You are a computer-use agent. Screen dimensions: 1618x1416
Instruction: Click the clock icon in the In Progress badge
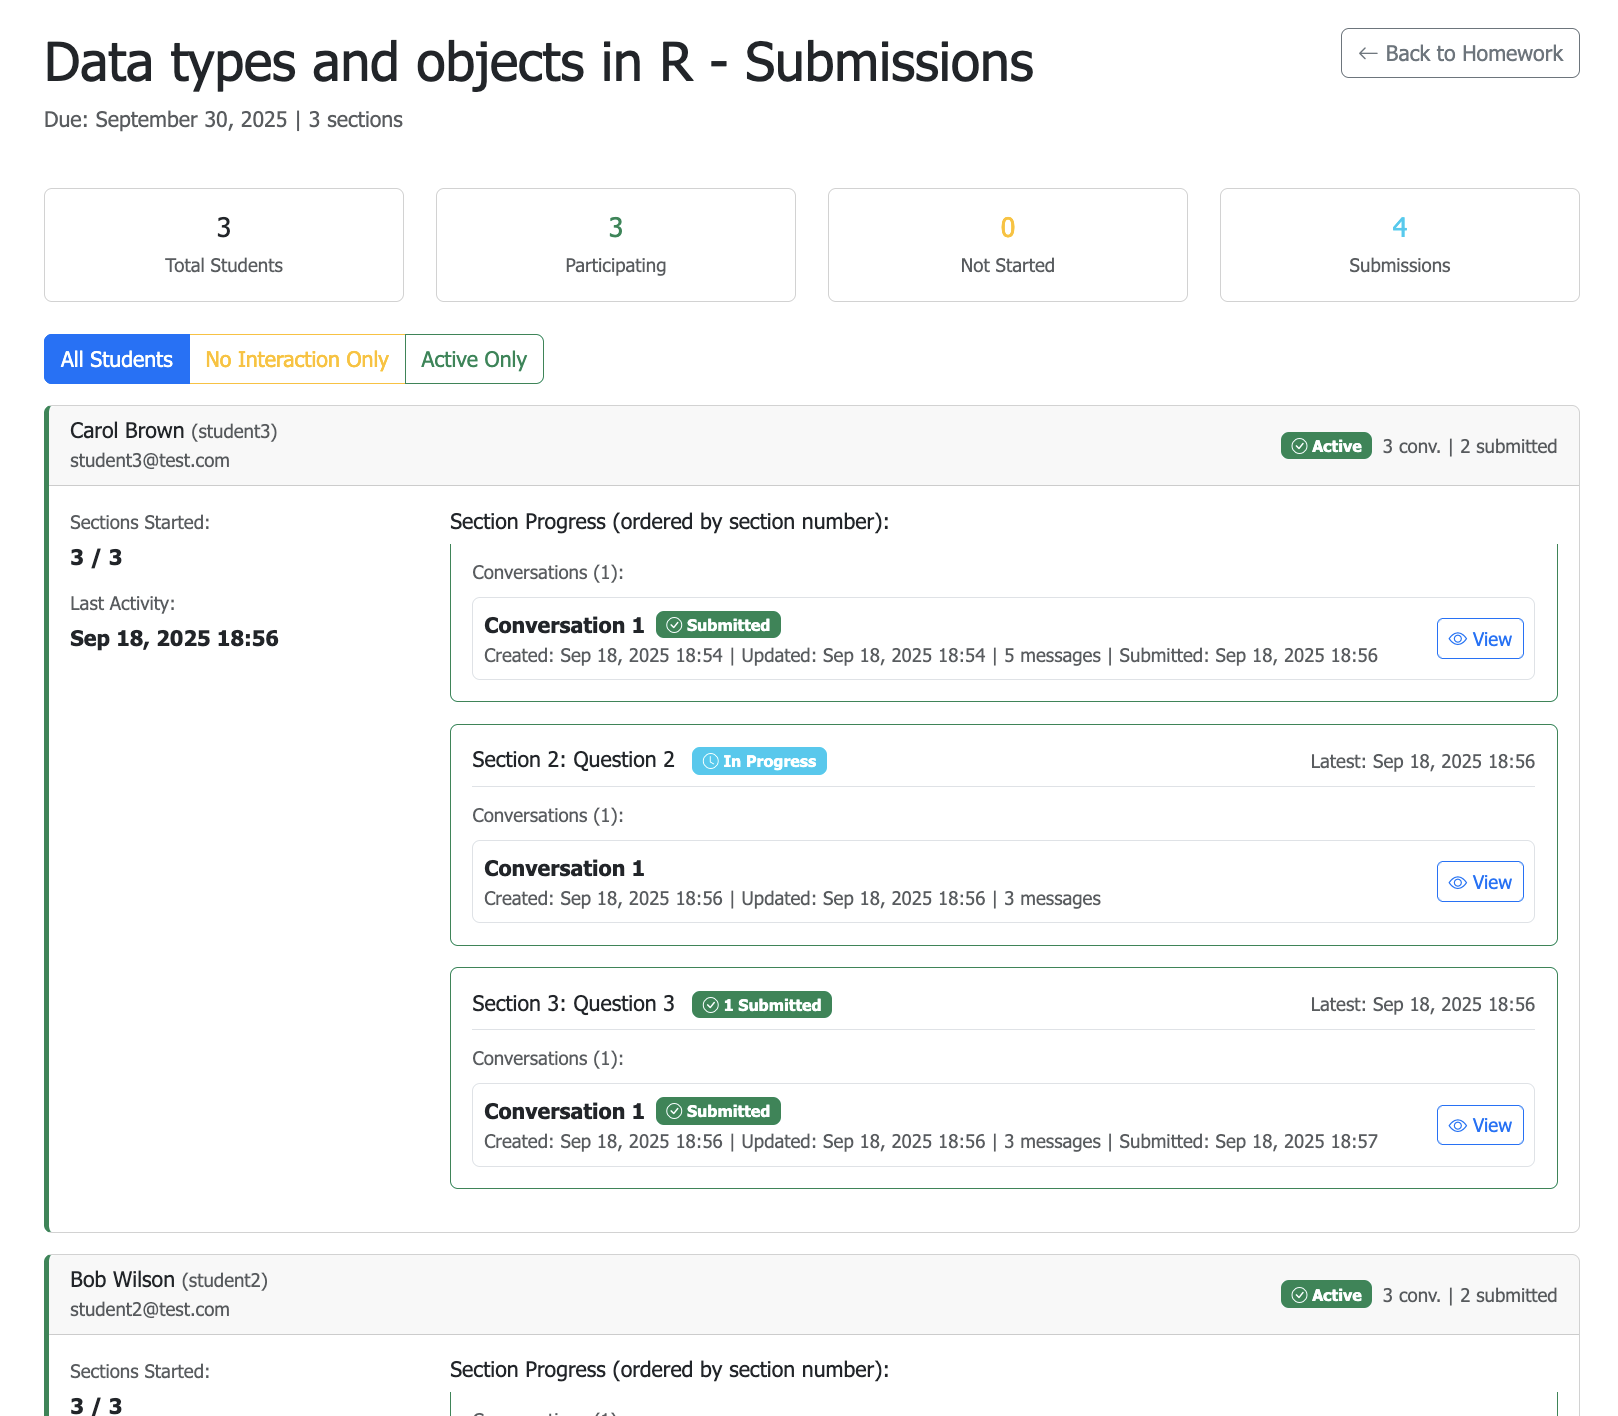tap(710, 762)
